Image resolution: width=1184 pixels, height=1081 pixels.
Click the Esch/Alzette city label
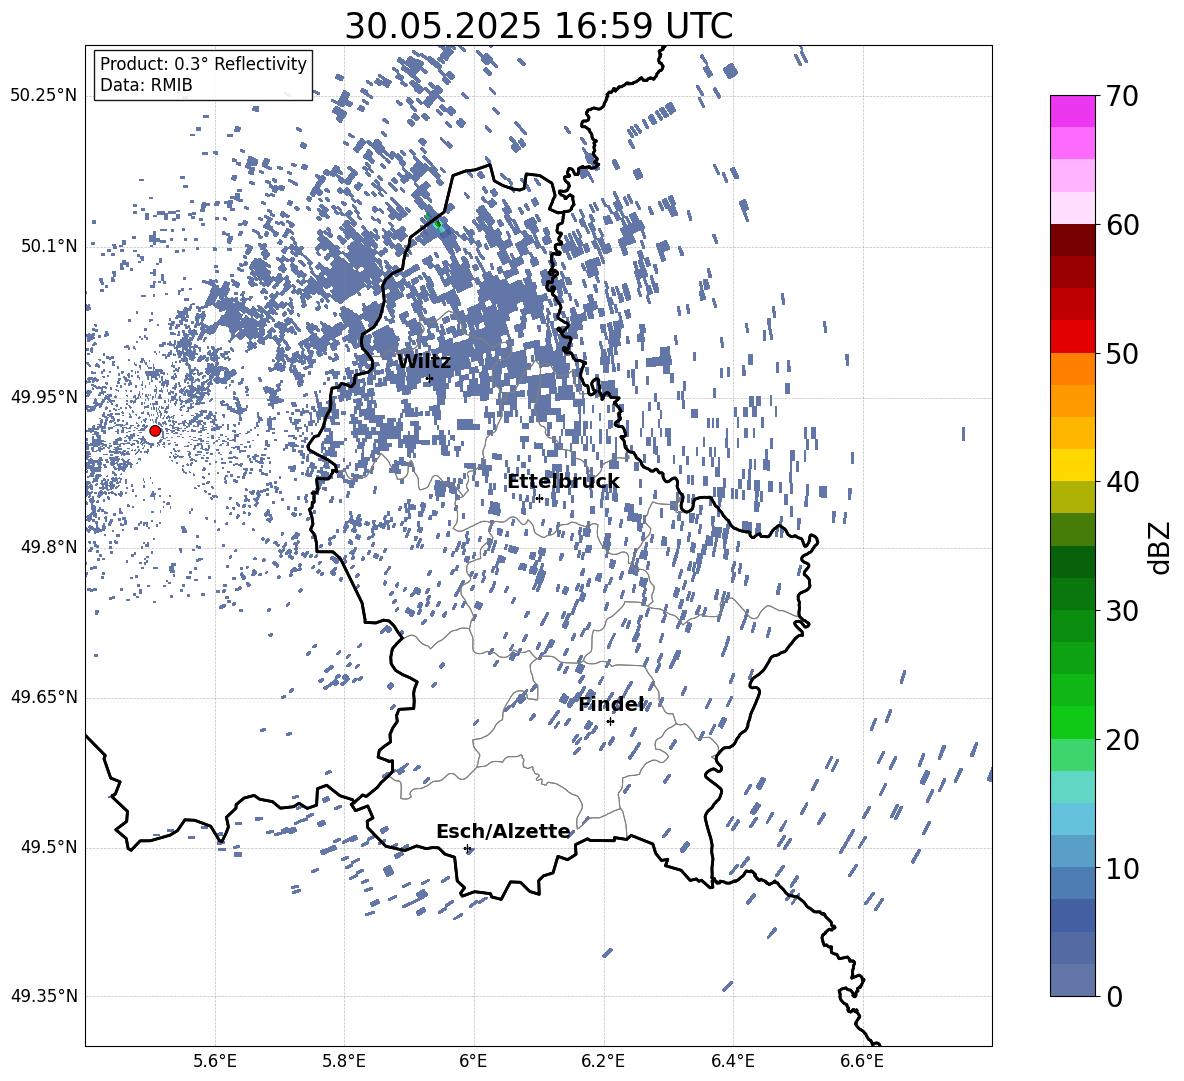coord(503,831)
